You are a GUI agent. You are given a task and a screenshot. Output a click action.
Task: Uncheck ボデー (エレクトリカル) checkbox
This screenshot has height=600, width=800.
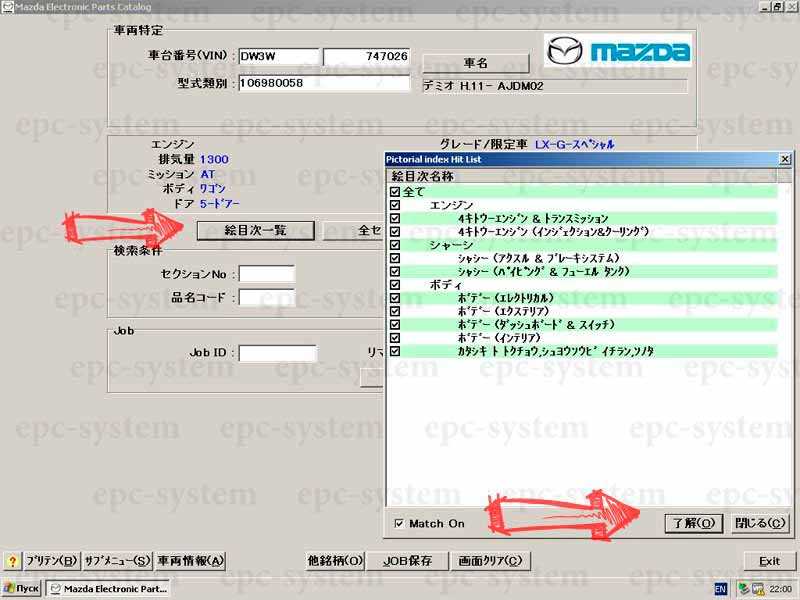394,298
